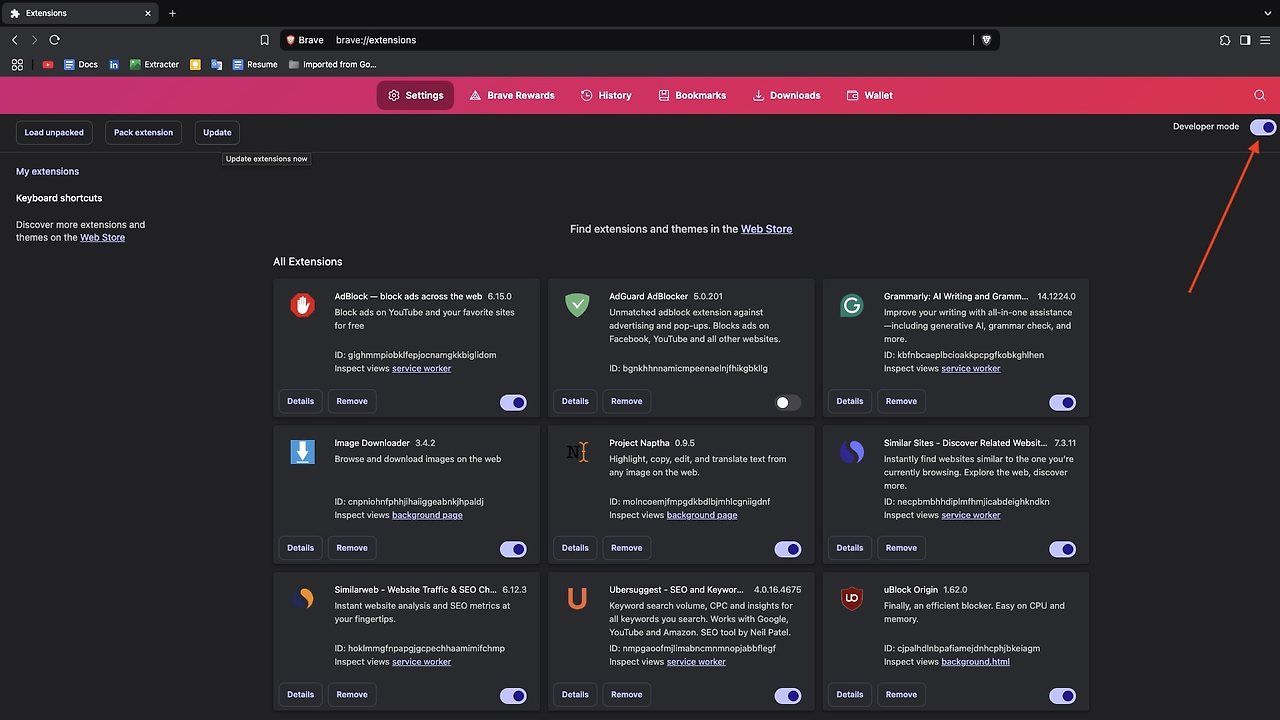The width and height of the screenshot is (1280, 720).
Task: Disable the Image Downloader toggle
Action: 513,549
